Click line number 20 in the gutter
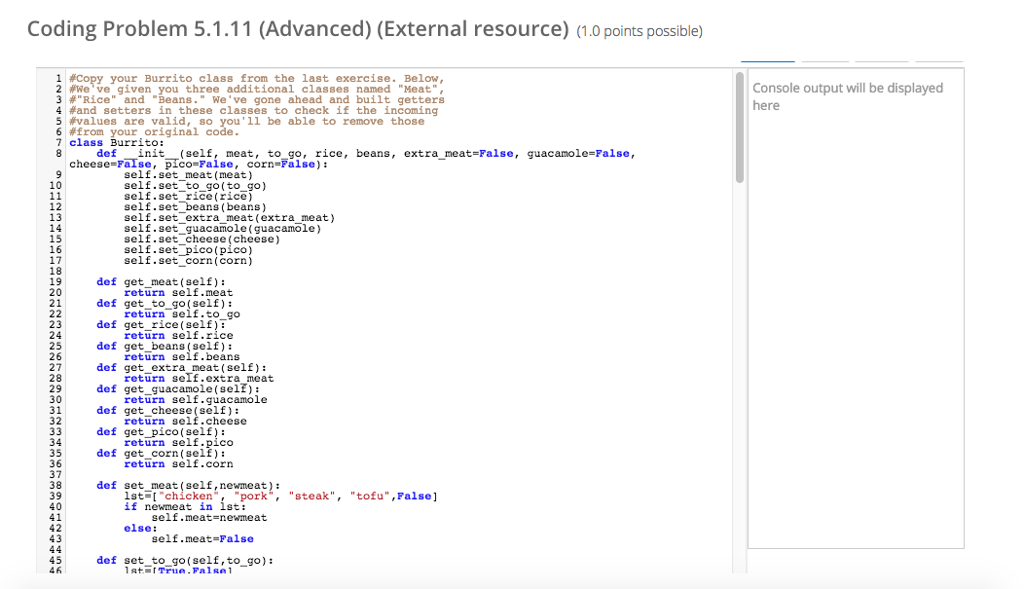This screenshot has height=589, width=1024. tap(55, 292)
